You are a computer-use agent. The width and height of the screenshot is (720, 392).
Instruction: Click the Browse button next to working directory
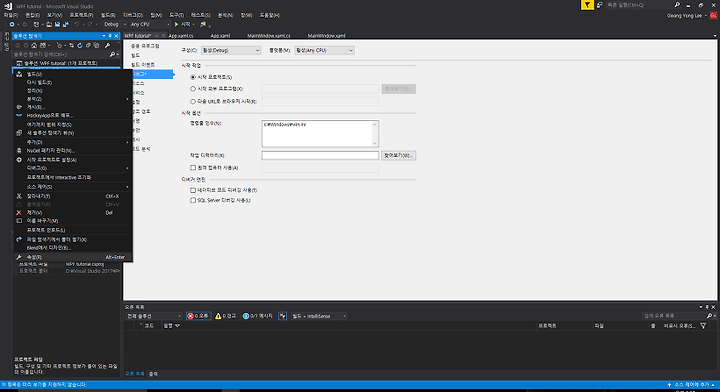pos(398,156)
